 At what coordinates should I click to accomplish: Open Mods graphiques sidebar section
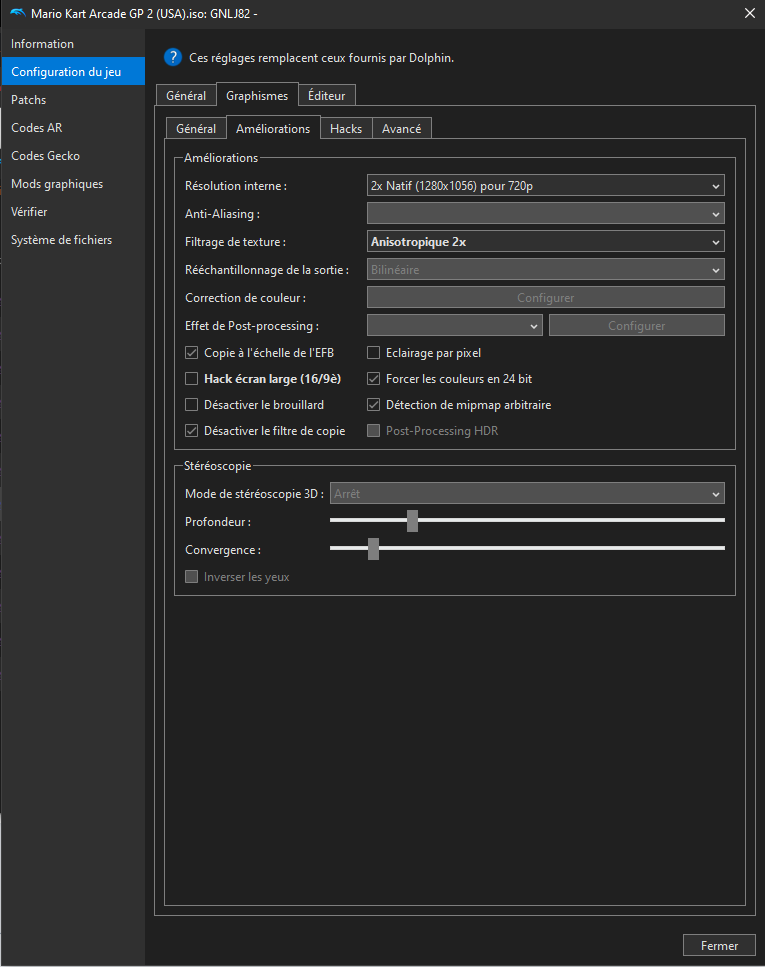click(56, 184)
